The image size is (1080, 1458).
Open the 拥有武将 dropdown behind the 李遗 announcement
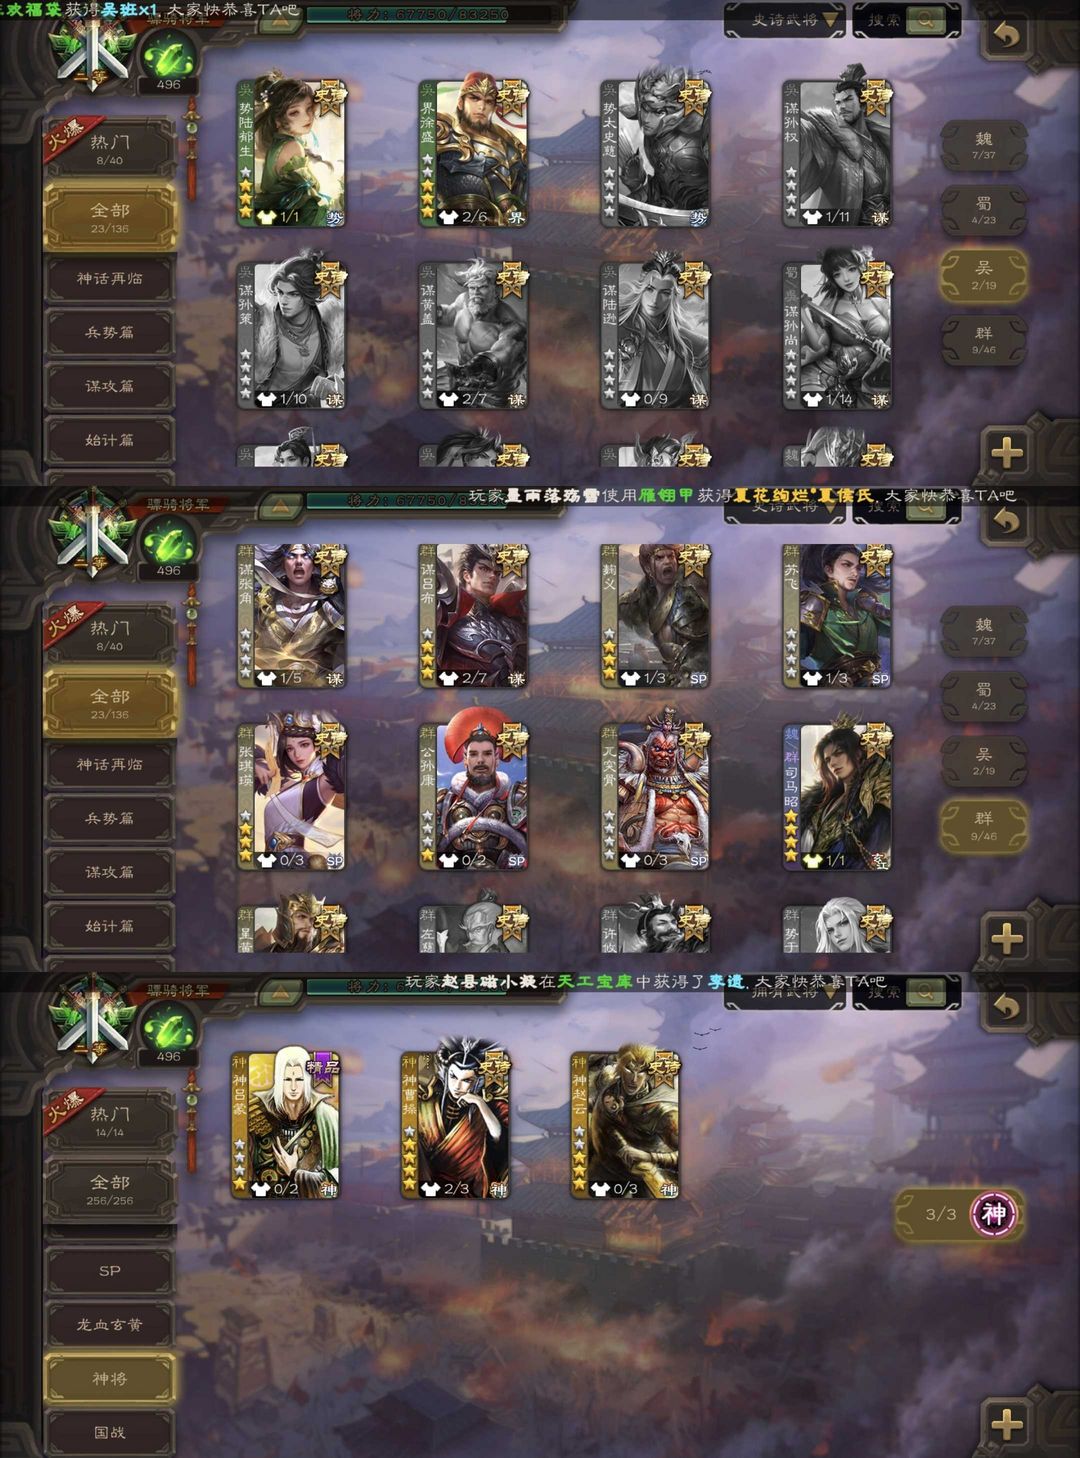785,992
